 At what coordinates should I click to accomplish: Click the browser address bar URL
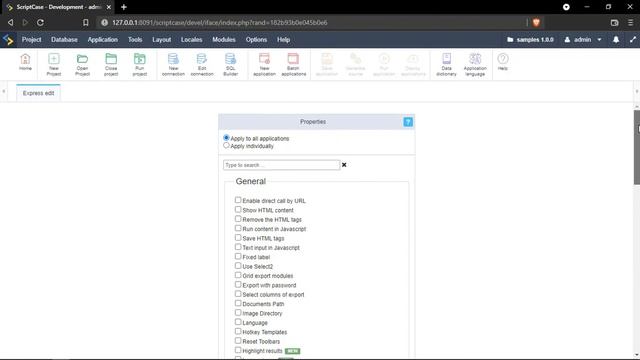pyautogui.click(x=220, y=22)
